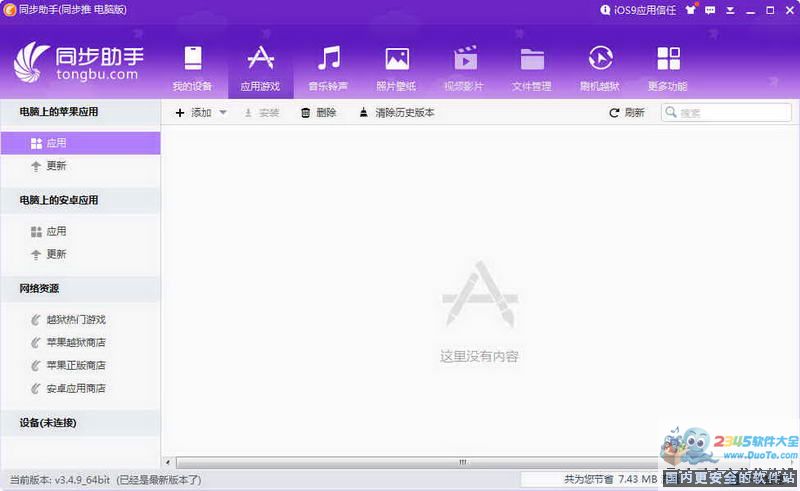Image resolution: width=800 pixels, height=491 pixels.
Task: Select 更新 under 电脑上的苹果应用
Action: (56, 166)
